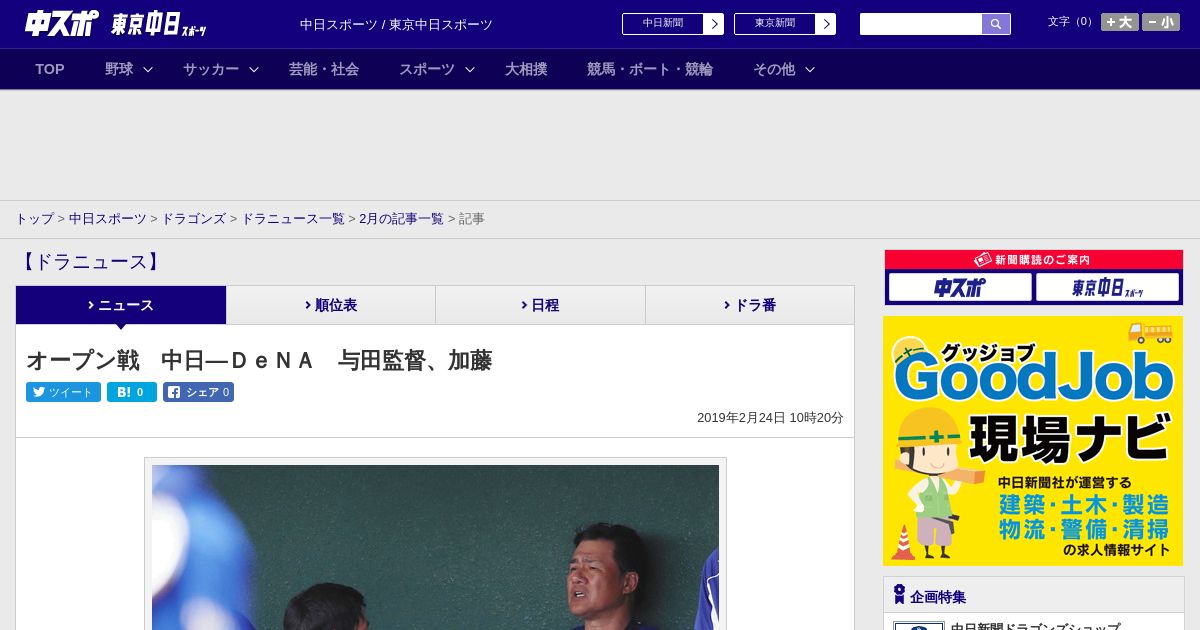
Task: Open the スポーツ navigation menu
Action: click(427, 69)
